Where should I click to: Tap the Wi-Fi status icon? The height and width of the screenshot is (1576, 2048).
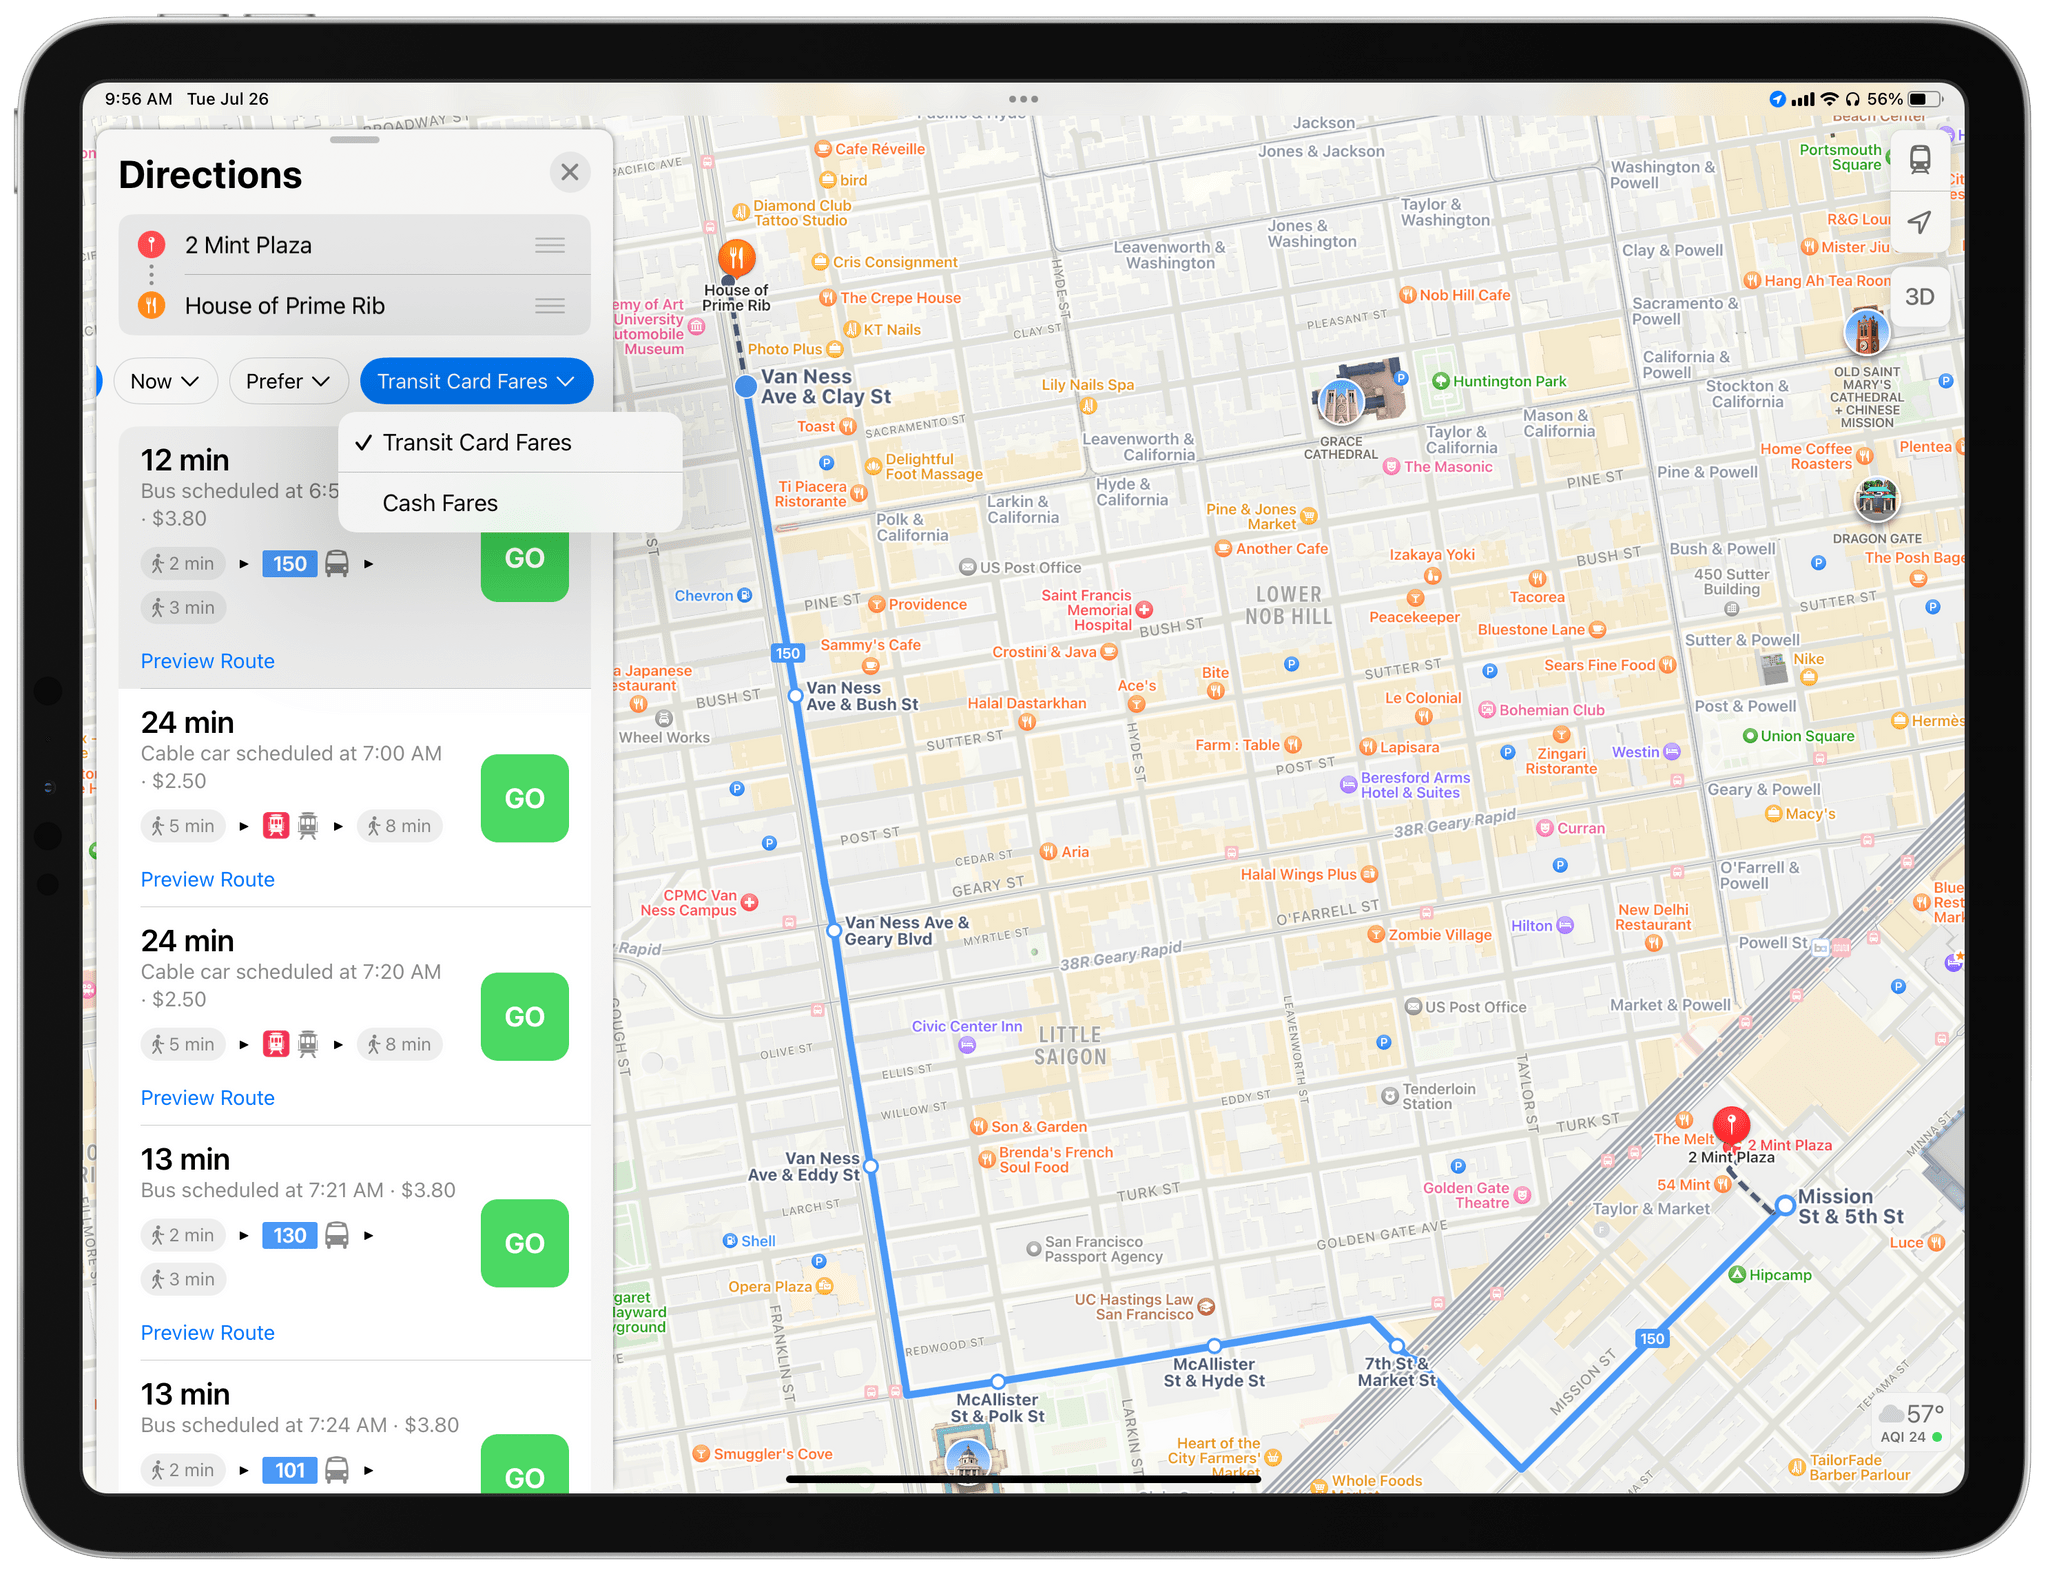[1829, 99]
